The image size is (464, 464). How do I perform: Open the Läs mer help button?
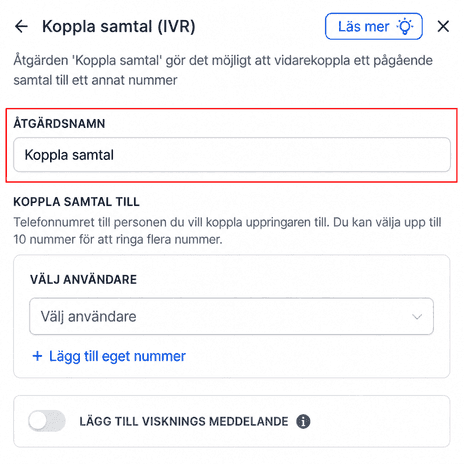pyautogui.click(x=374, y=26)
